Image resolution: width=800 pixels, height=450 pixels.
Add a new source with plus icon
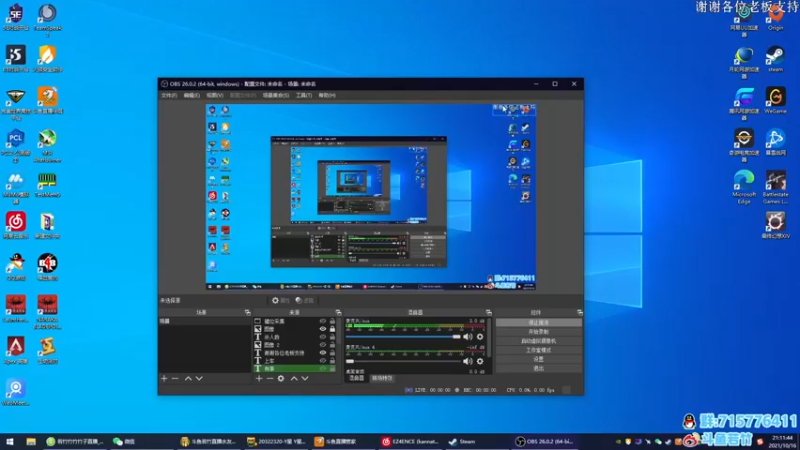(259, 379)
